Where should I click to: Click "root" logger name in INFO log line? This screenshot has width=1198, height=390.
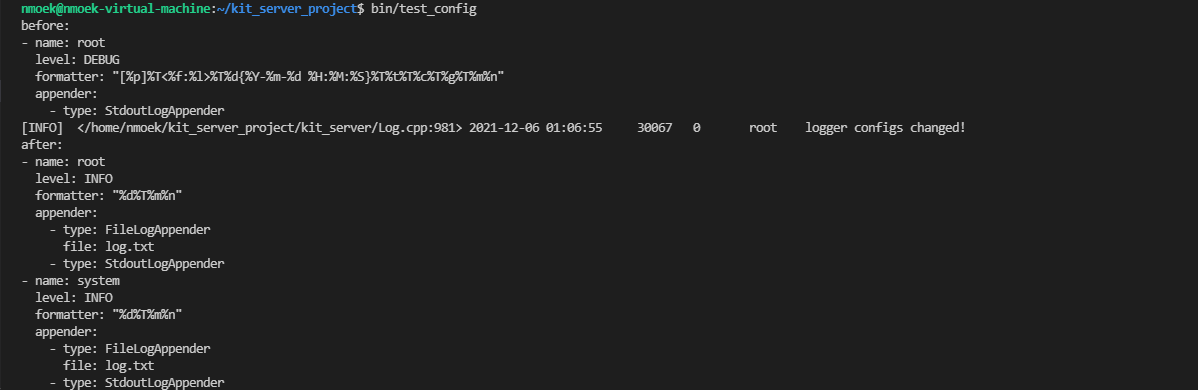click(x=763, y=128)
